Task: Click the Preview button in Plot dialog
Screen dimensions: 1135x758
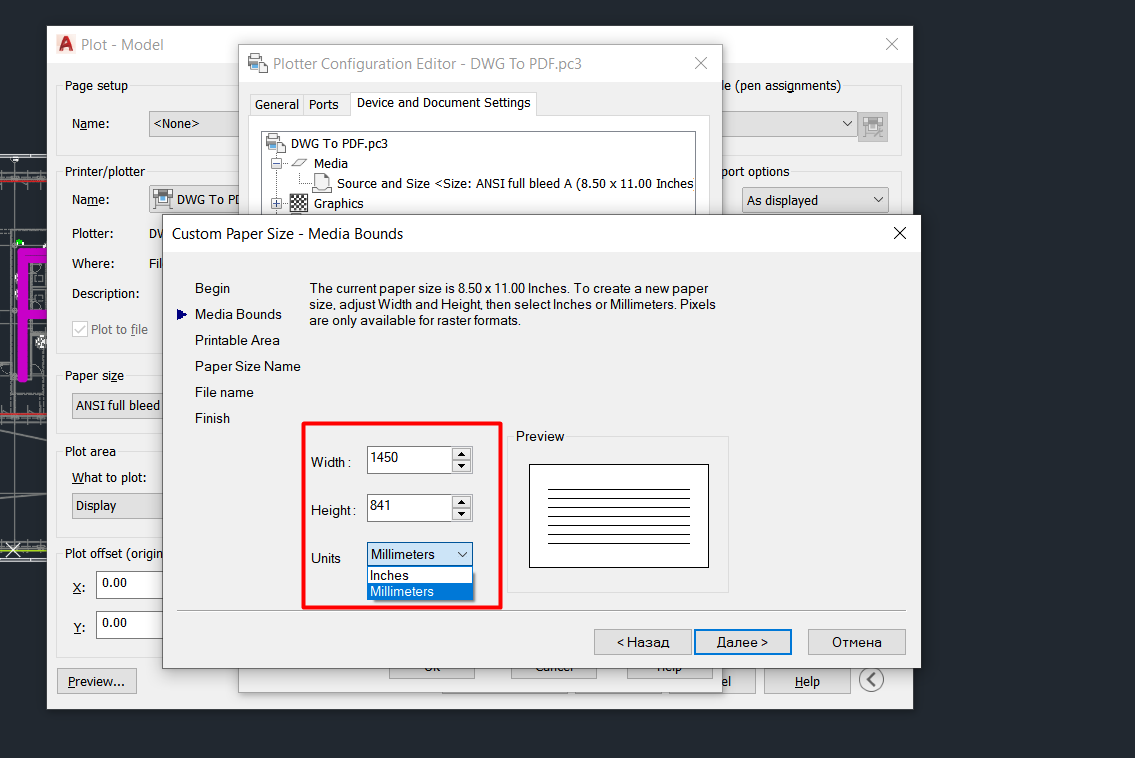Action: (x=96, y=681)
